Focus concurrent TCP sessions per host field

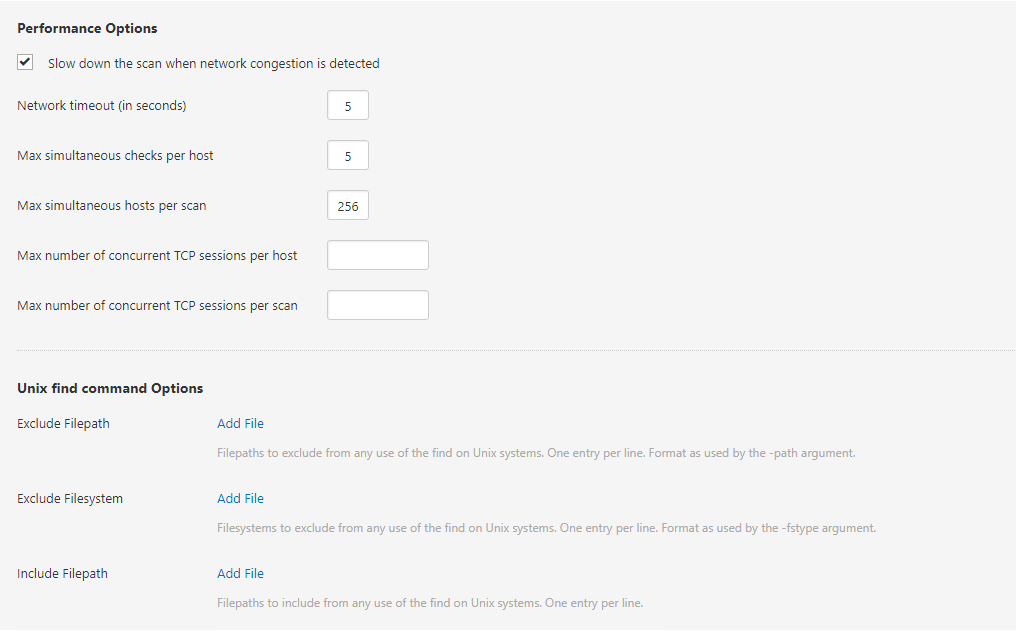click(x=378, y=255)
